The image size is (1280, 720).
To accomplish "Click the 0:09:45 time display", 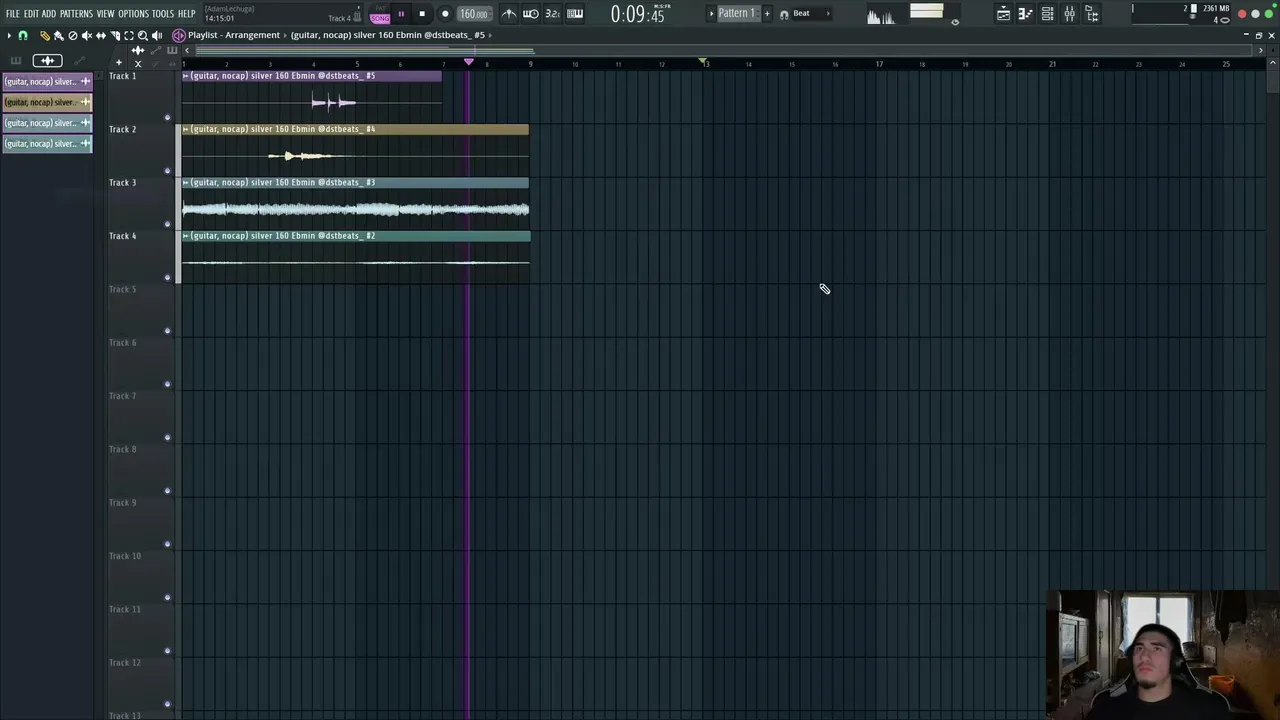I will click(x=638, y=14).
